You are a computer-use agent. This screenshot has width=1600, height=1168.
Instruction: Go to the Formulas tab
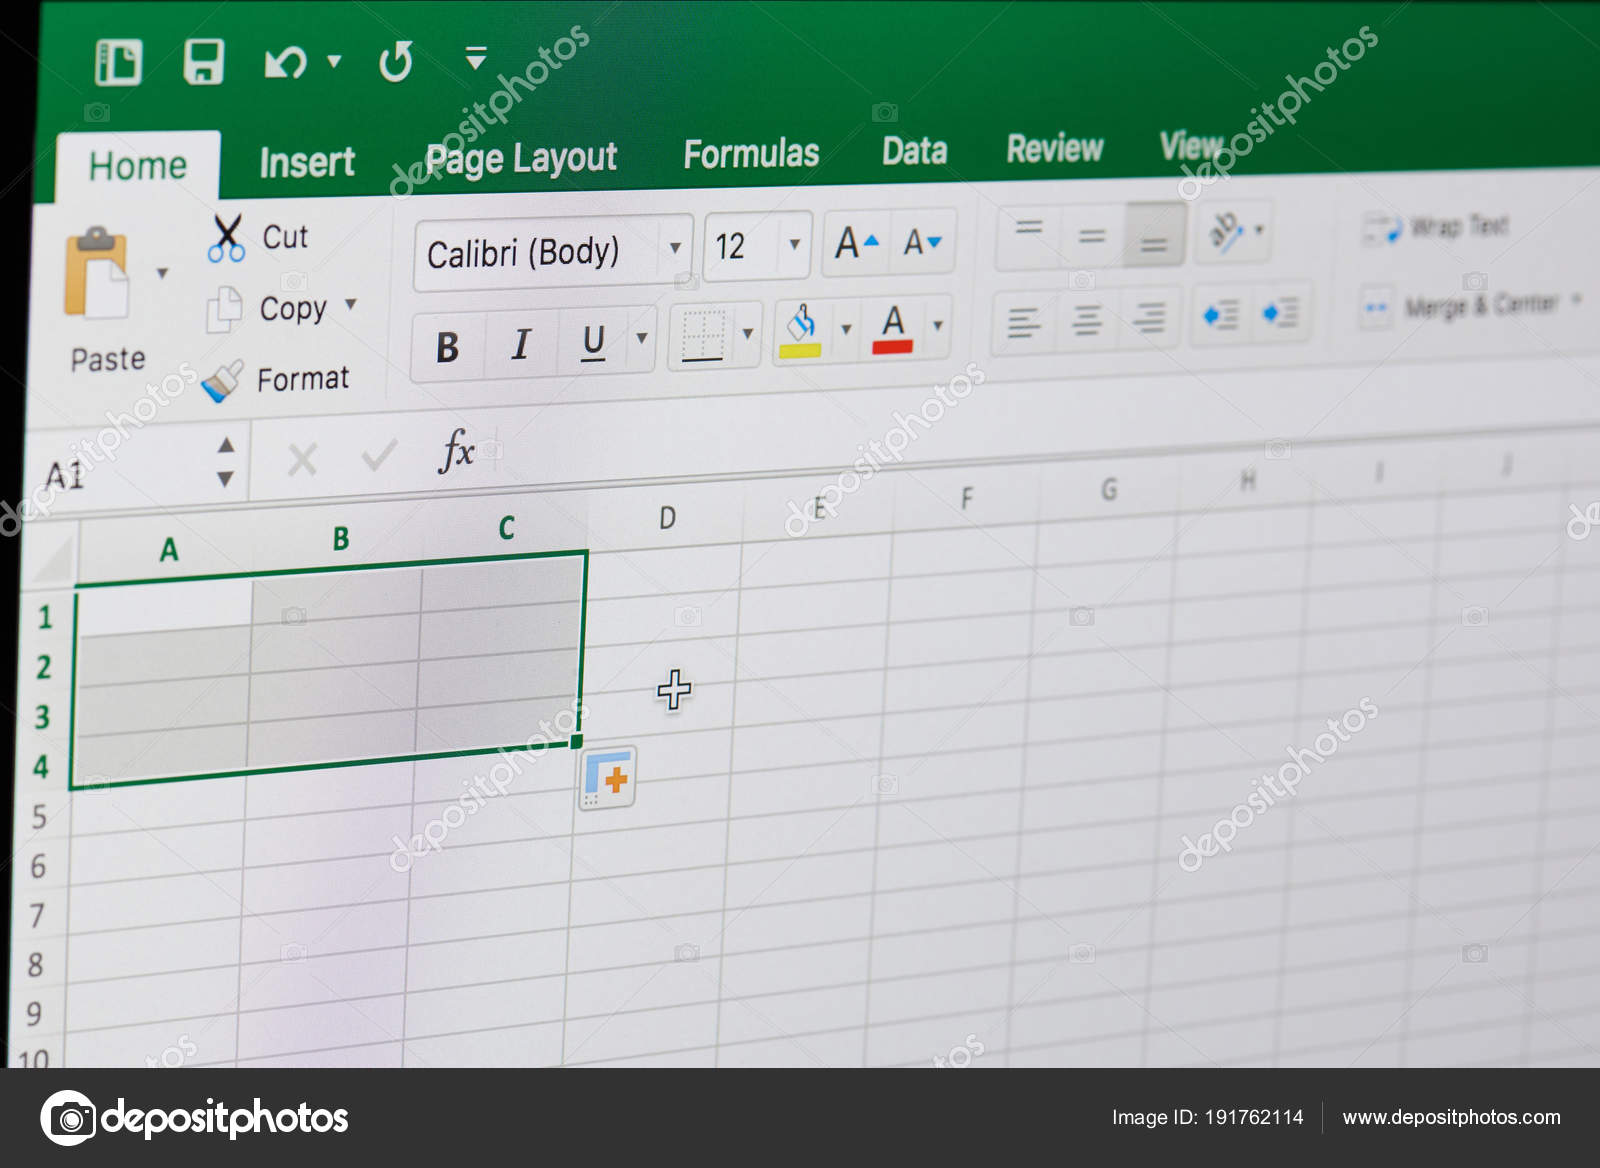(x=751, y=154)
